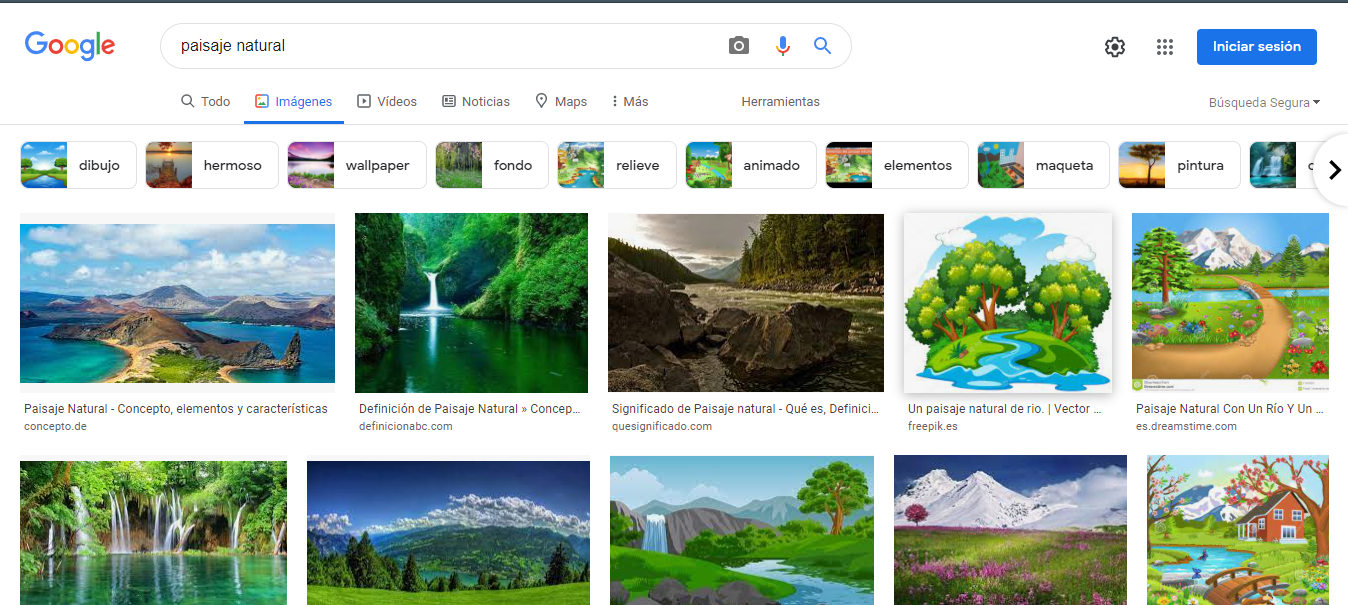
Task: Activate the microphone voice search icon
Action: pos(782,46)
